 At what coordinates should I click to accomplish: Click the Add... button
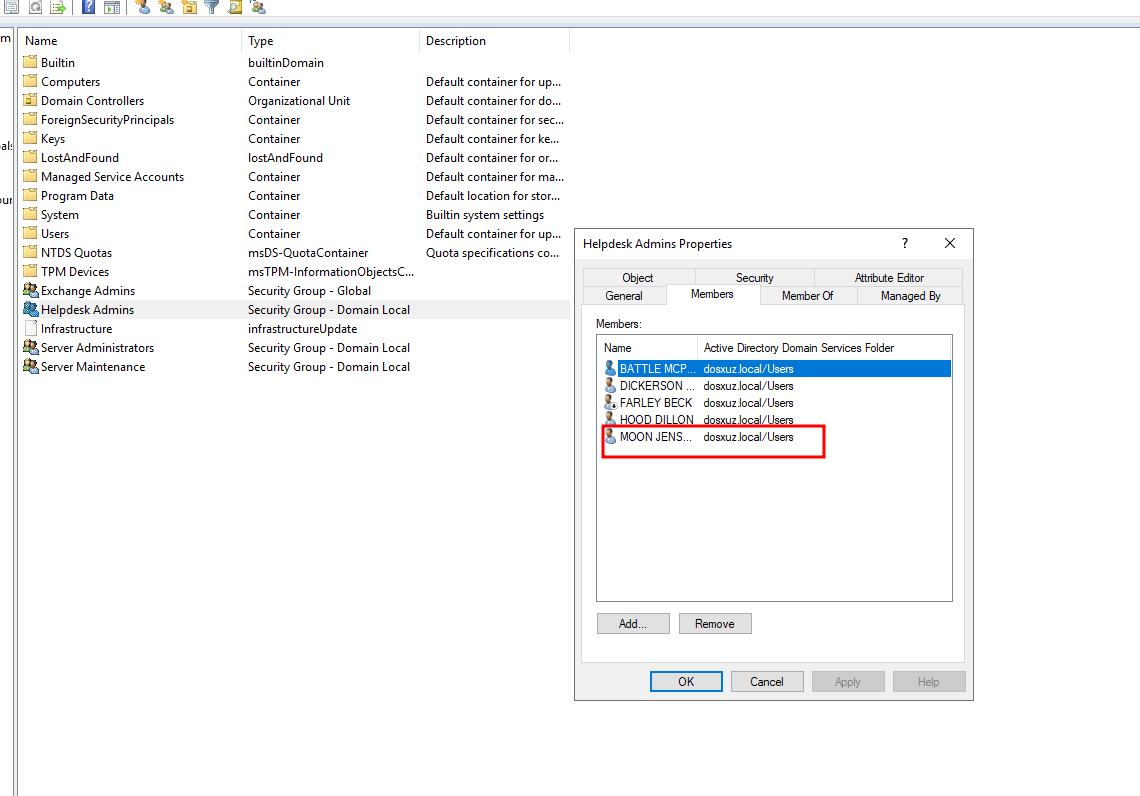[x=632, y=624]
